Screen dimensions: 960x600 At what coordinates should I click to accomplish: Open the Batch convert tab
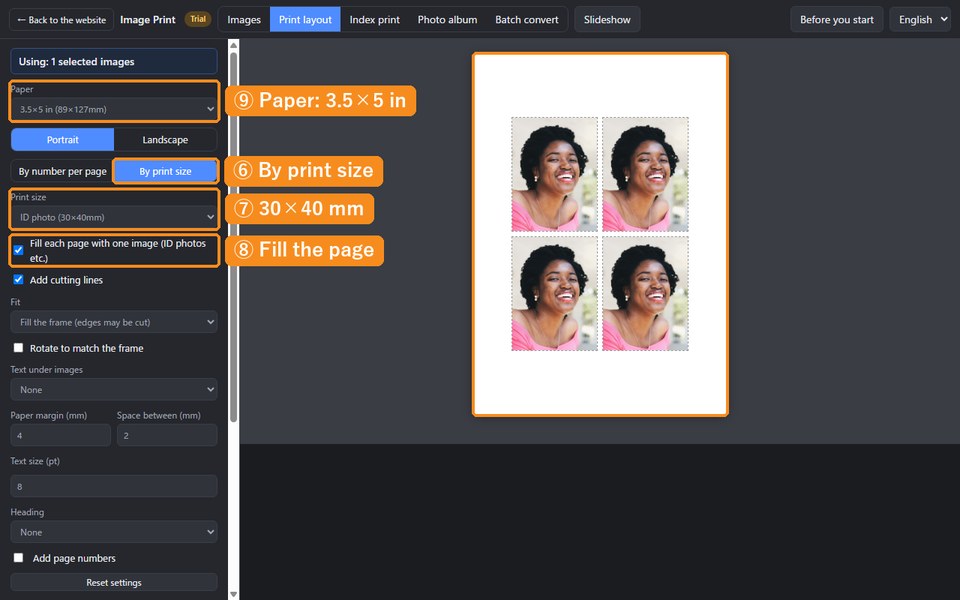[x=527, y=20]
